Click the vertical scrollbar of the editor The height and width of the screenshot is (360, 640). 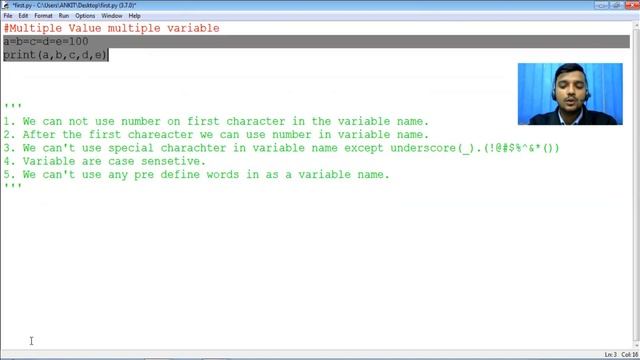coord(636,184)
